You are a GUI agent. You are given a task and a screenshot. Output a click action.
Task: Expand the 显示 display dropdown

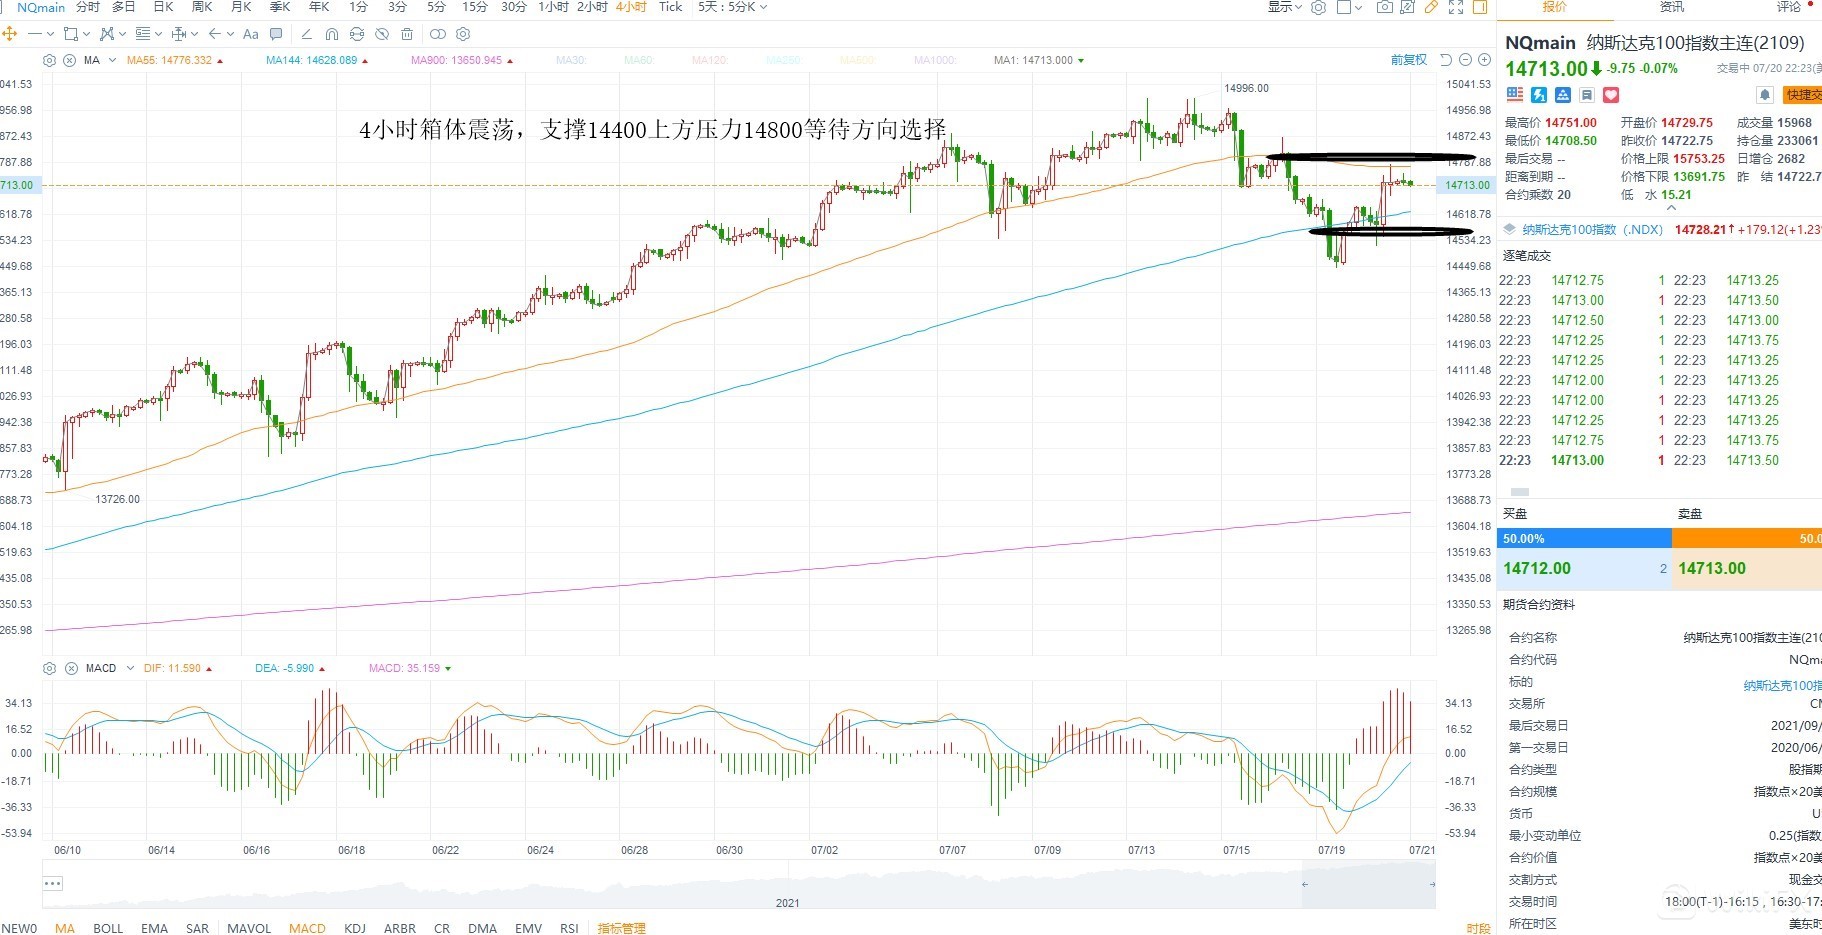[1285, 7]
